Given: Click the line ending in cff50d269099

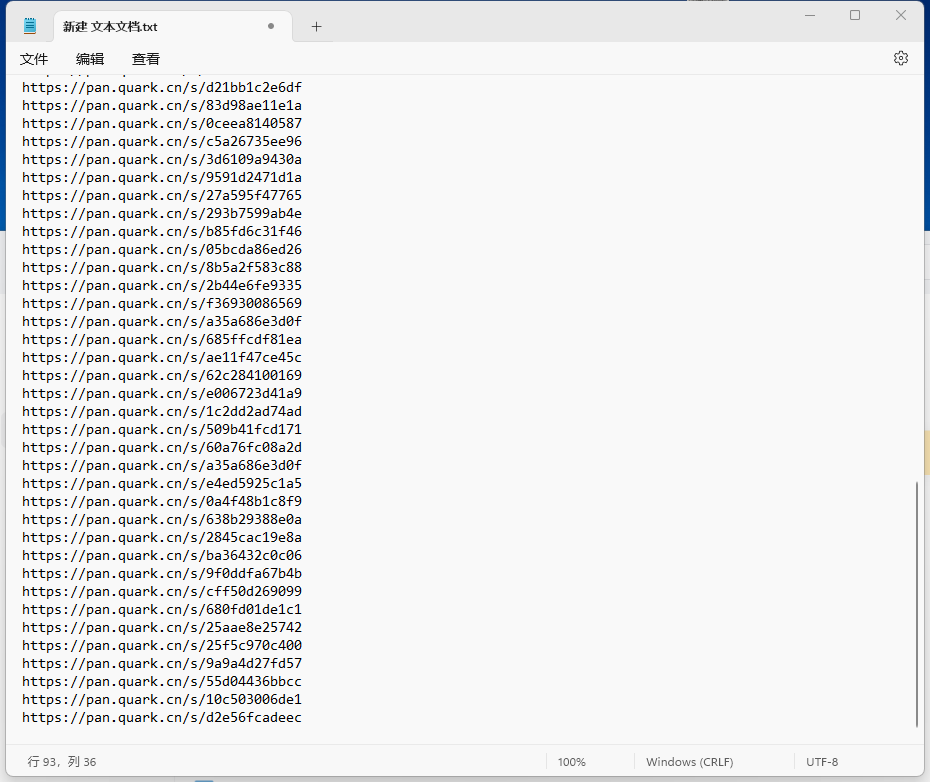Looking at the screenshot, I should tap(162, 592).
